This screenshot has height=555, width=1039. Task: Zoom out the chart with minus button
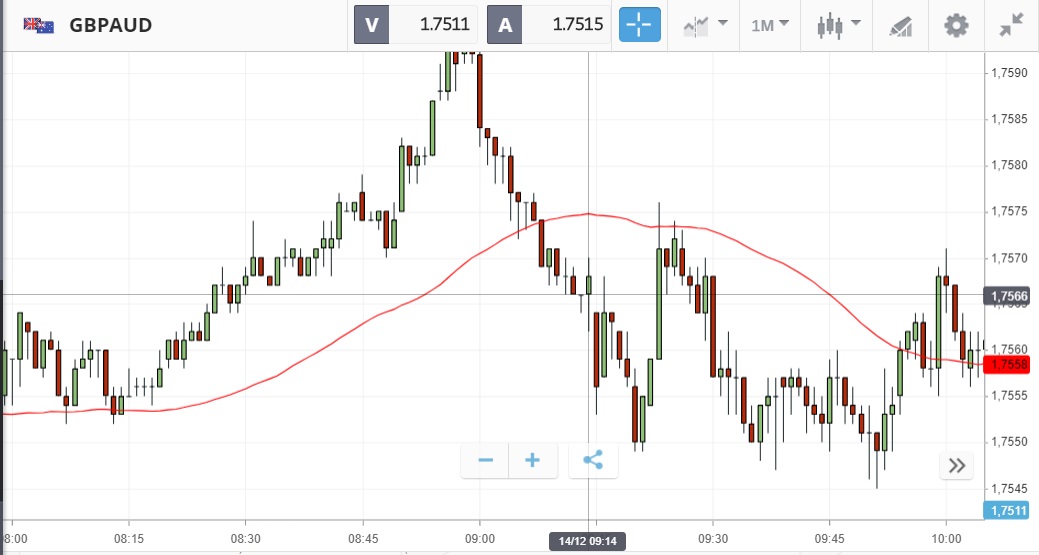point(486,460)
